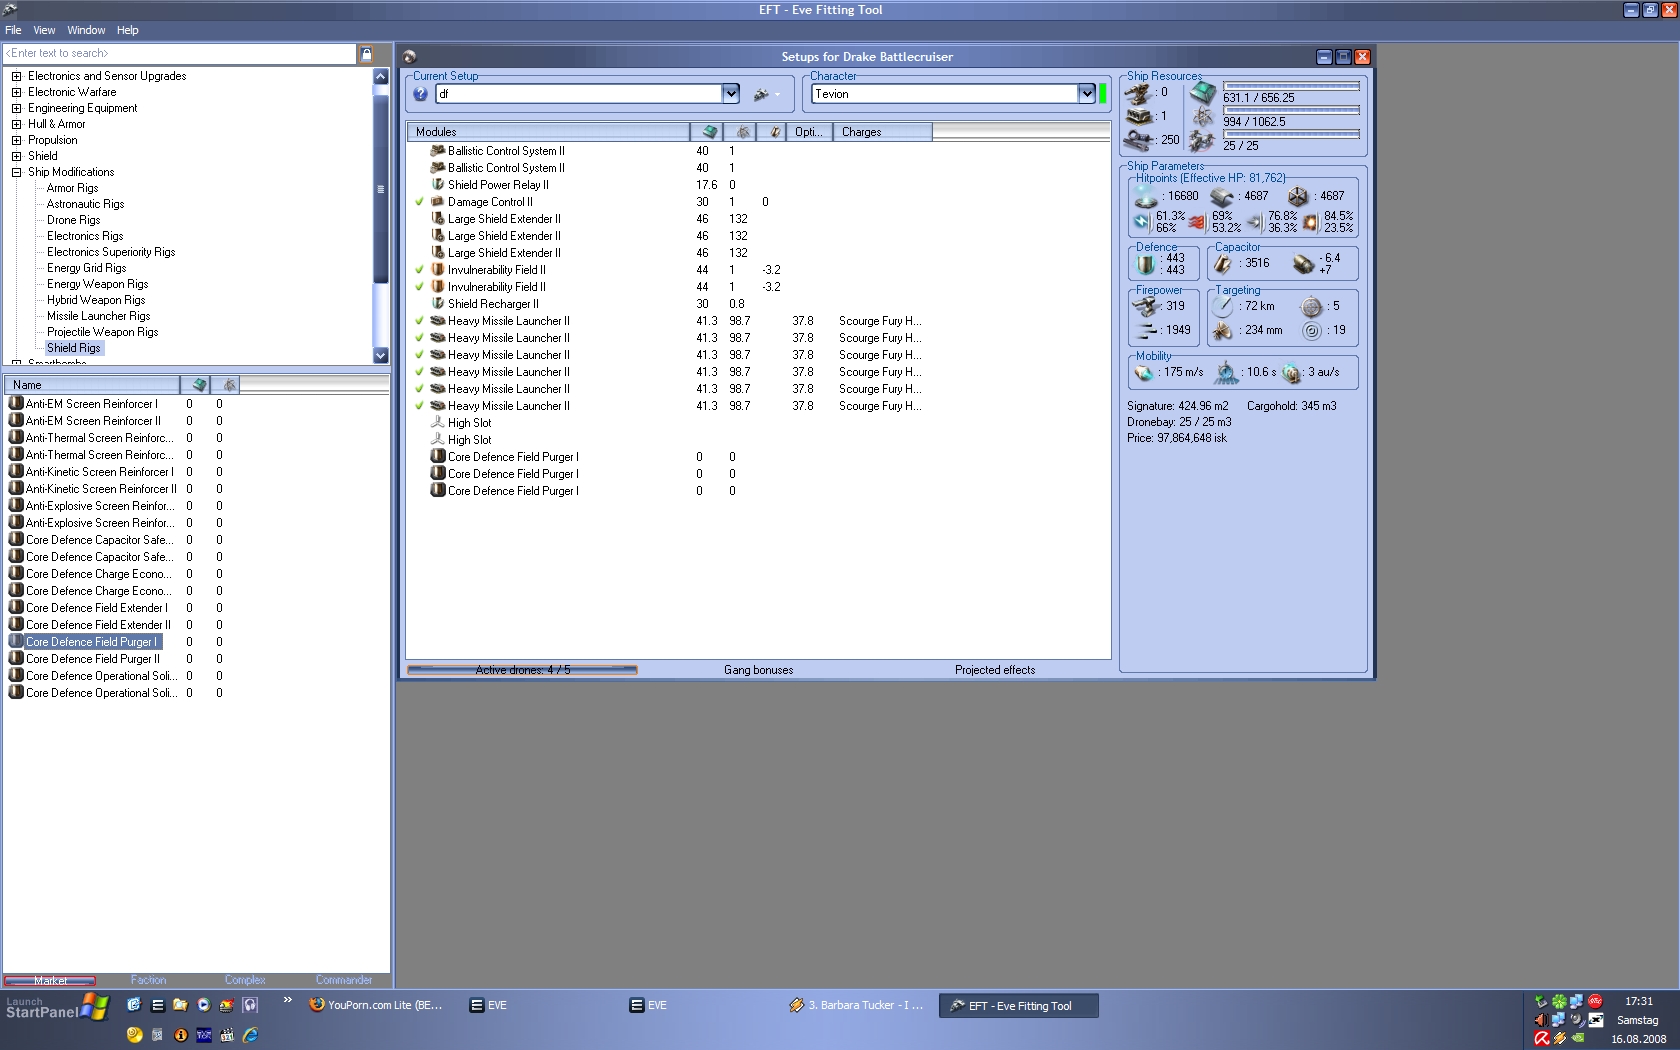Toggle the third Heavy Missile Launcher II checkmark

click(x=420, y=355)
